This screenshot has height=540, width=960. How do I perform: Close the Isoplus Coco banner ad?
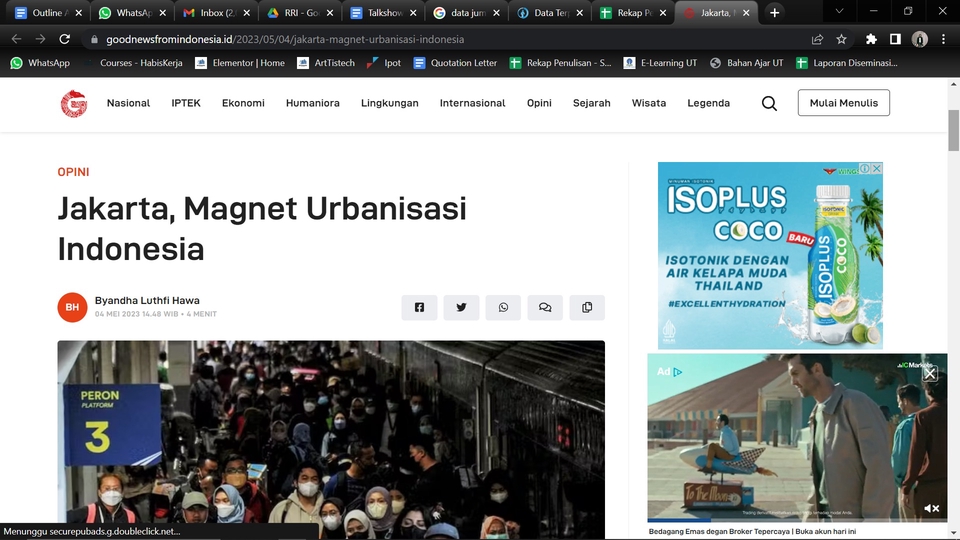click(877, 168)
